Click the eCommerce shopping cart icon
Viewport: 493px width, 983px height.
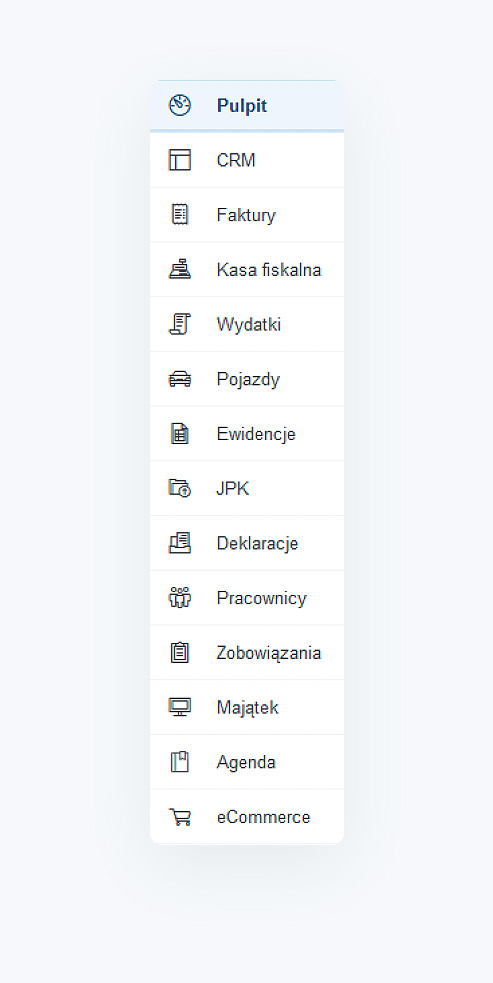pyautogui.click(x=180, y=816)
